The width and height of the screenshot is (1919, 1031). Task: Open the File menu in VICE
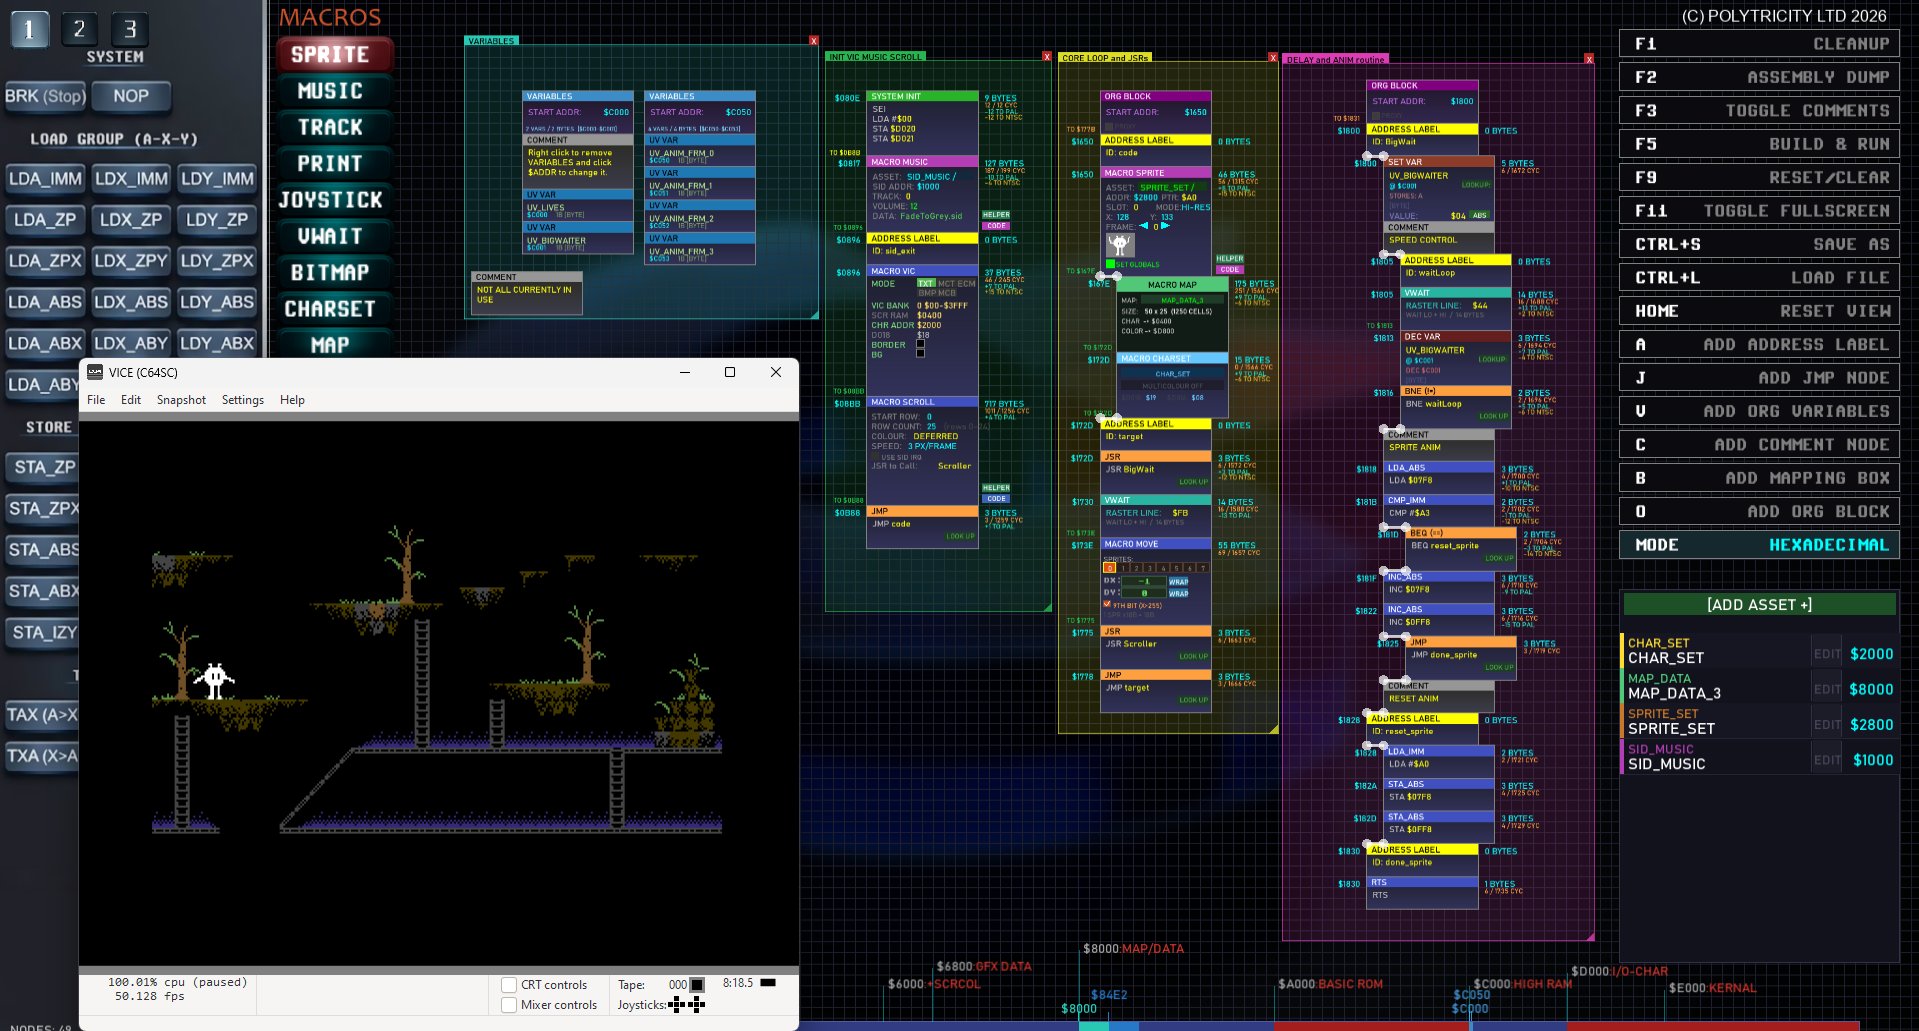click(96, 400)
